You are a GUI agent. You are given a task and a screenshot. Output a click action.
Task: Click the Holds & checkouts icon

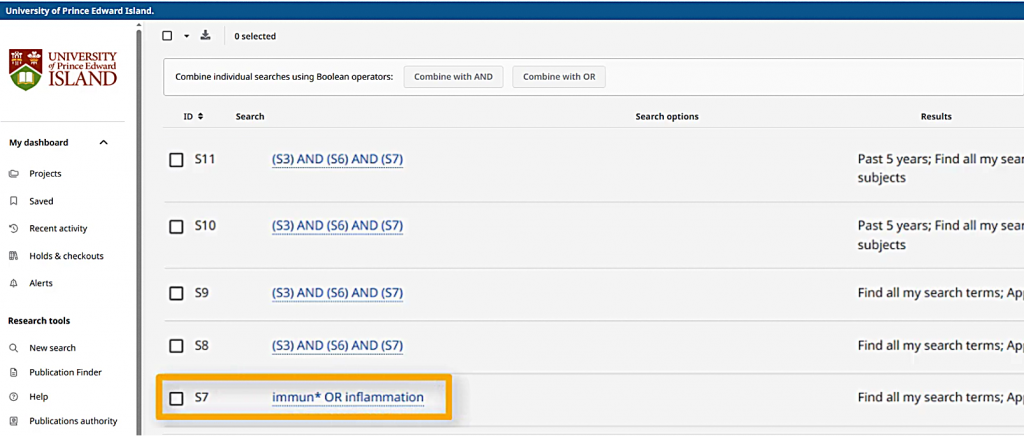click(x=14, y=256)
